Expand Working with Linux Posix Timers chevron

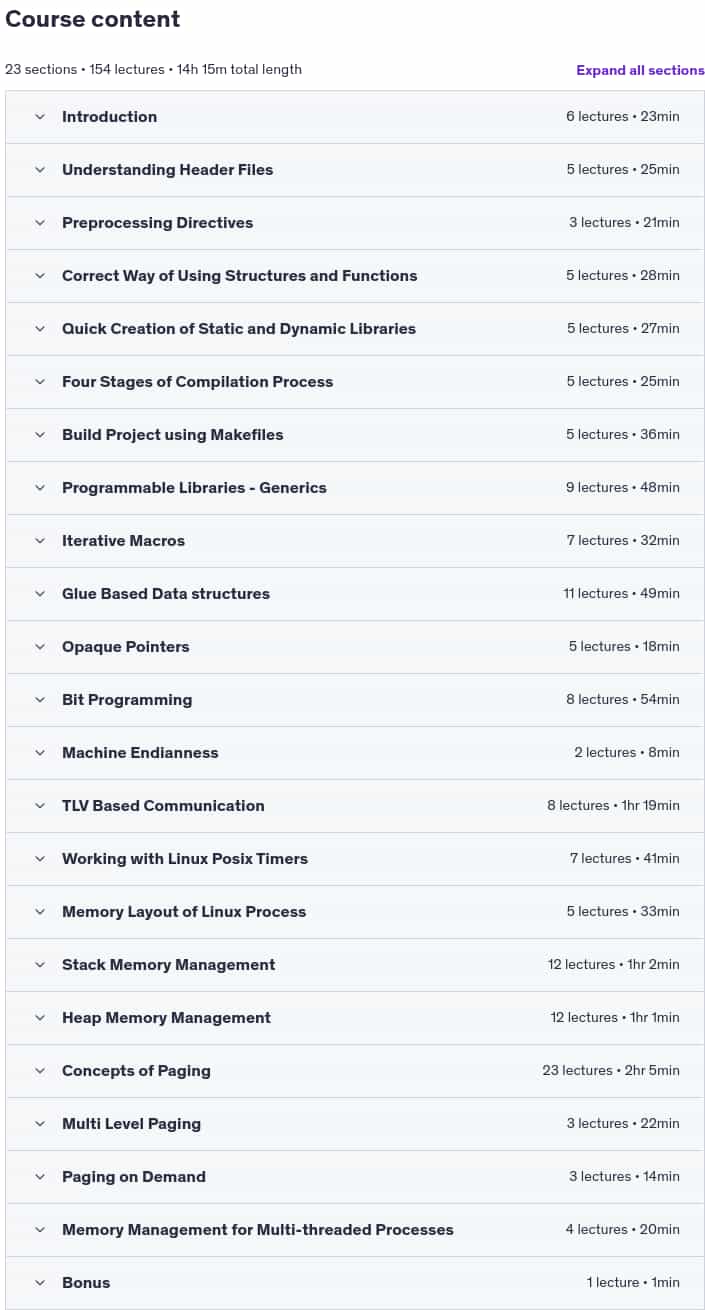coord(40,859)
